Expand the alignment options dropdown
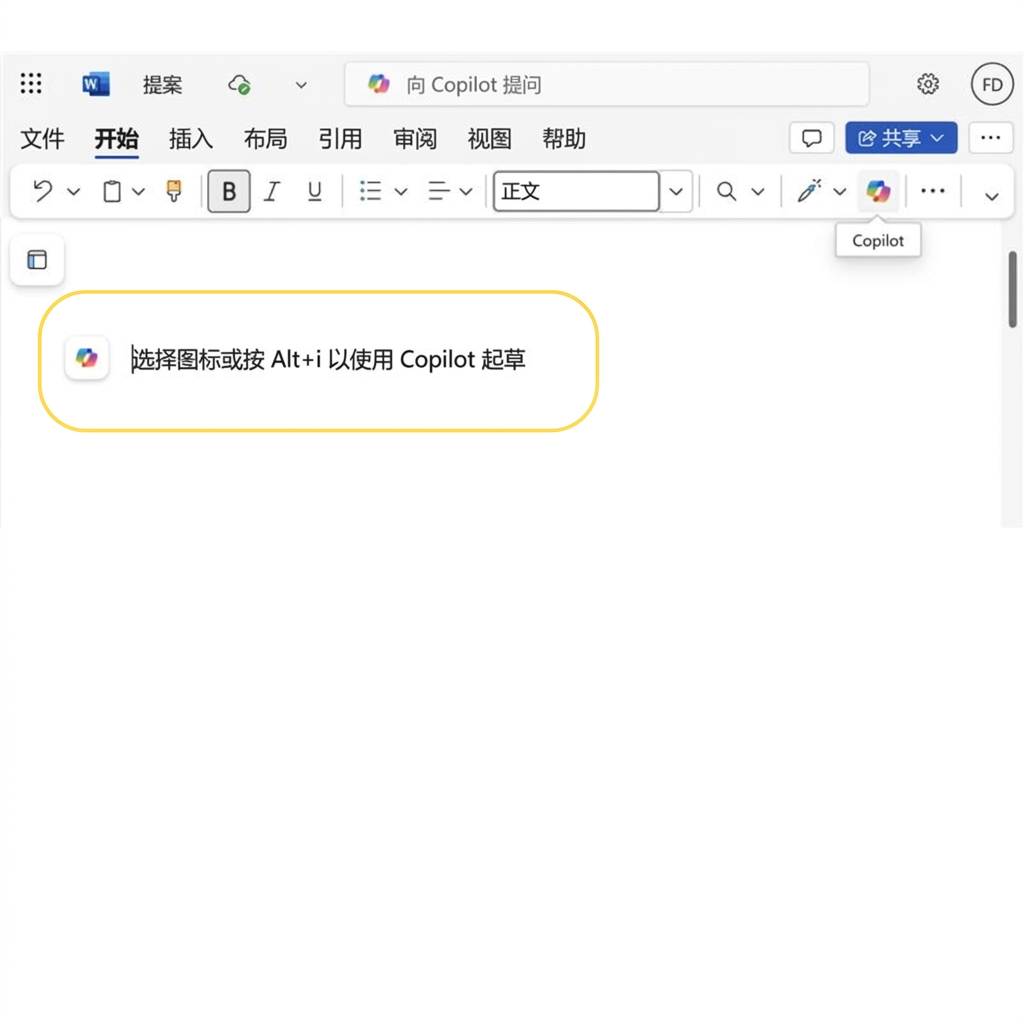This screenshot has width=1024, height=1024. tap(466, 192)
